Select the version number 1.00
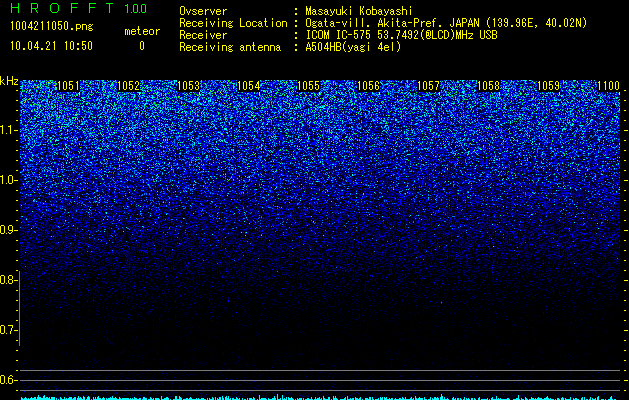629x400 pixels. tap(136, 8)
